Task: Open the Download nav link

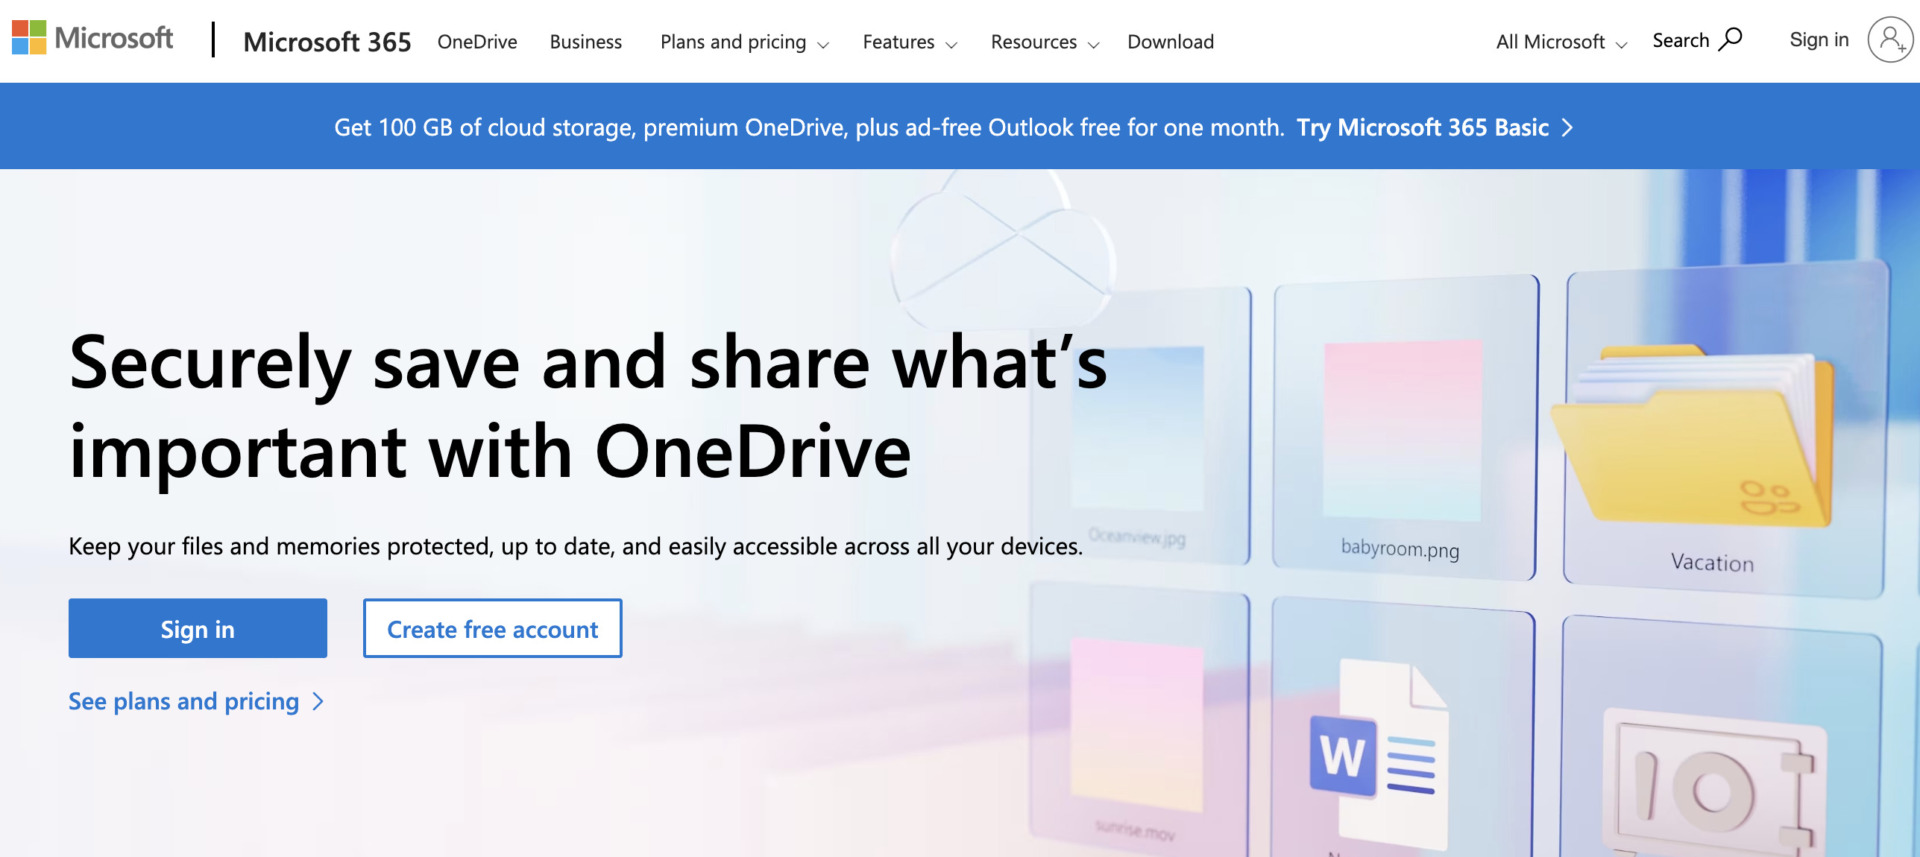Action: coord(1171,42)
